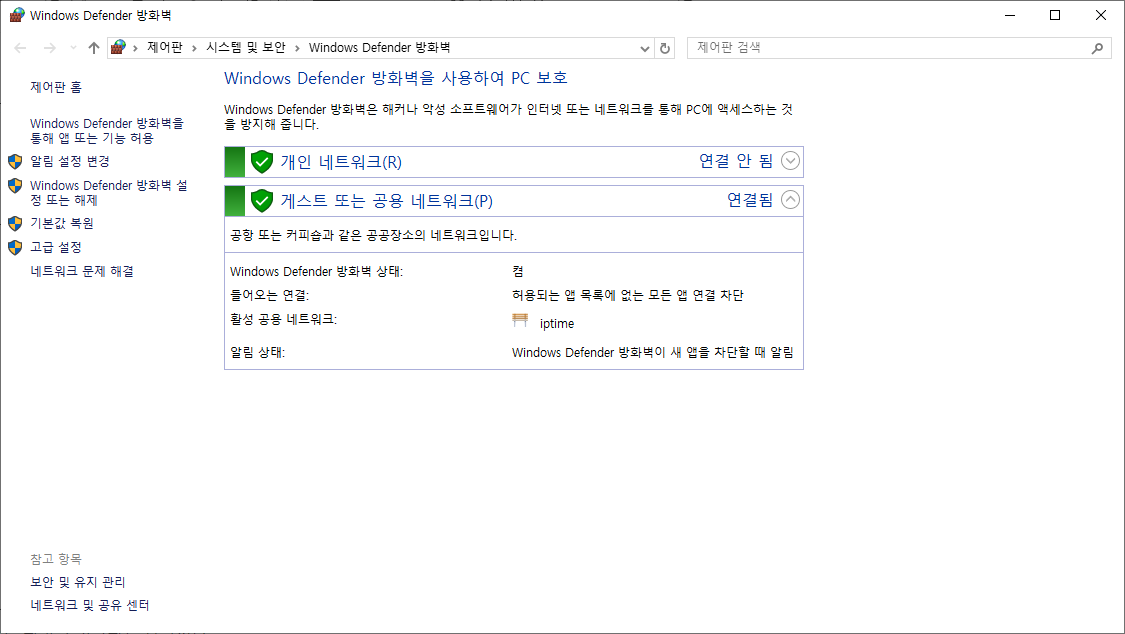Click shield icon beside 방화벽 설정 또는 해제
Image resolution: width=1125 pixels, height=634 pixels.
pyautogui.click(x=15, y=186)
